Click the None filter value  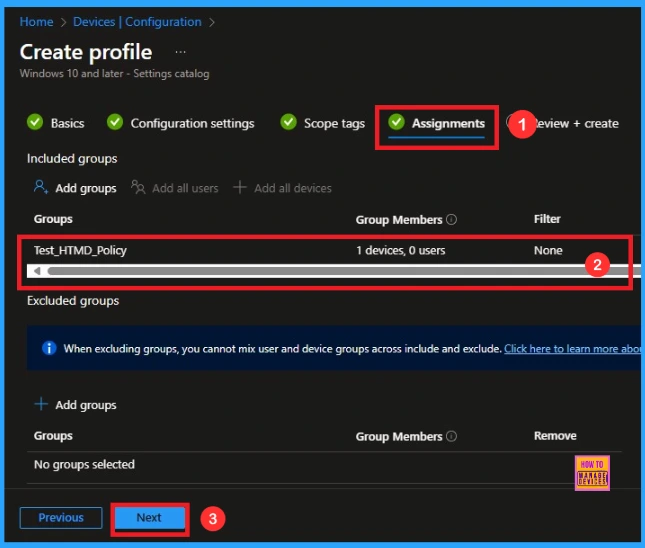pyautogui.click(x=548, y=251)
